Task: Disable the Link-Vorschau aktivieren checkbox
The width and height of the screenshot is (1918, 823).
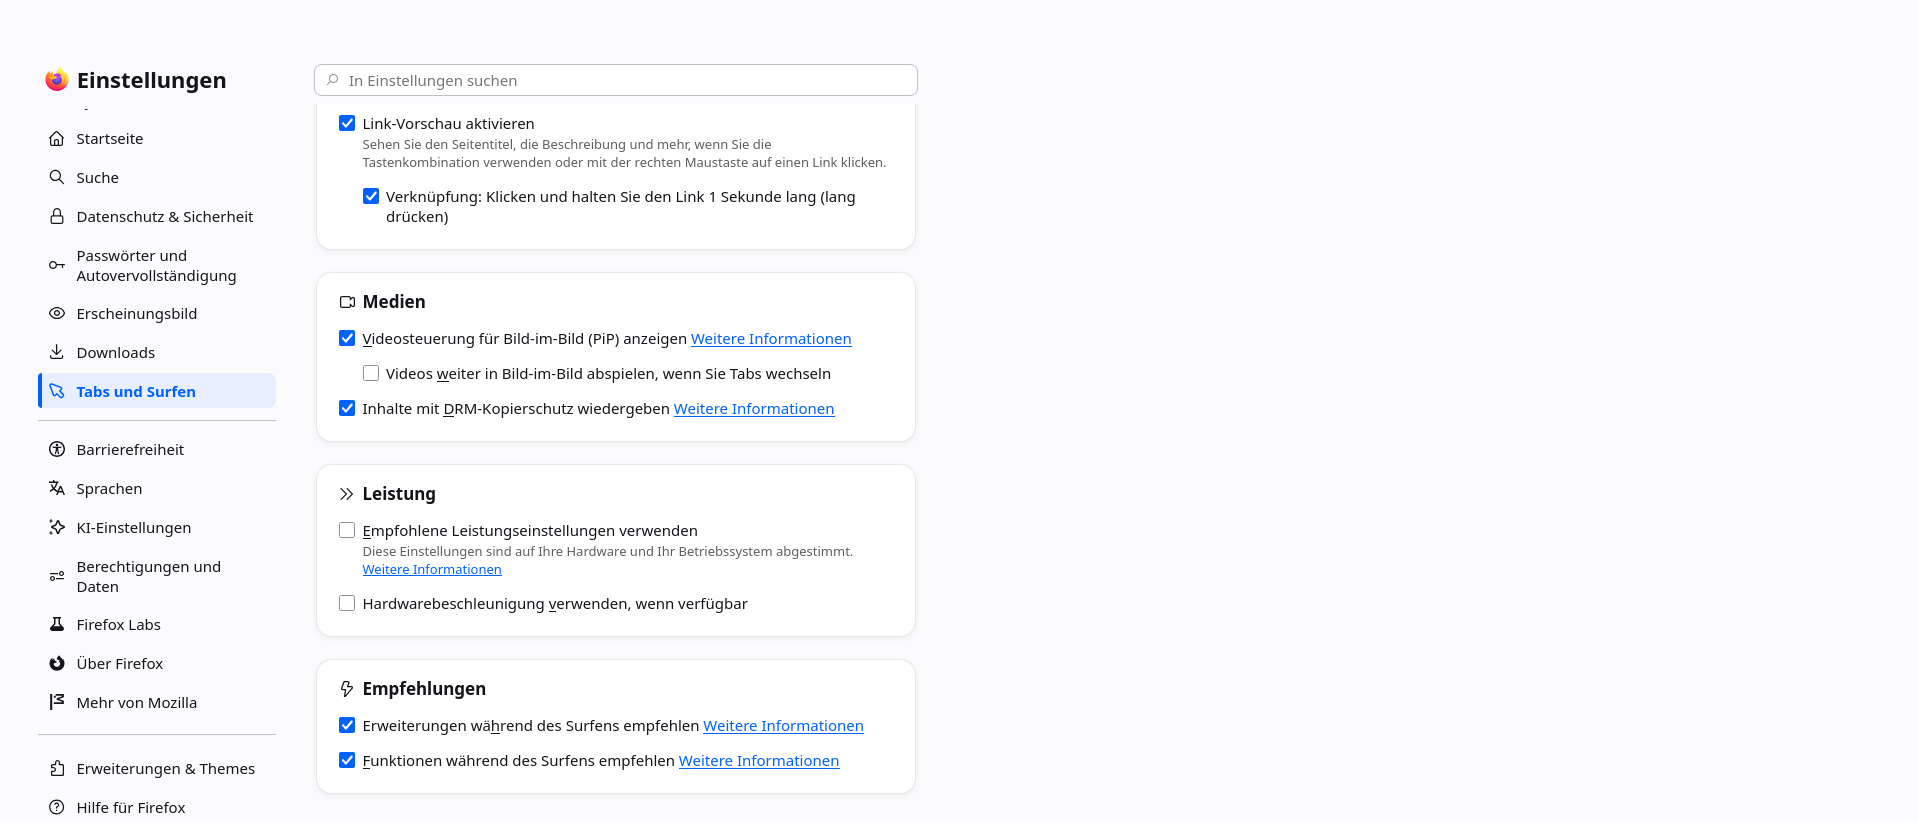Action: click(347, 124)
